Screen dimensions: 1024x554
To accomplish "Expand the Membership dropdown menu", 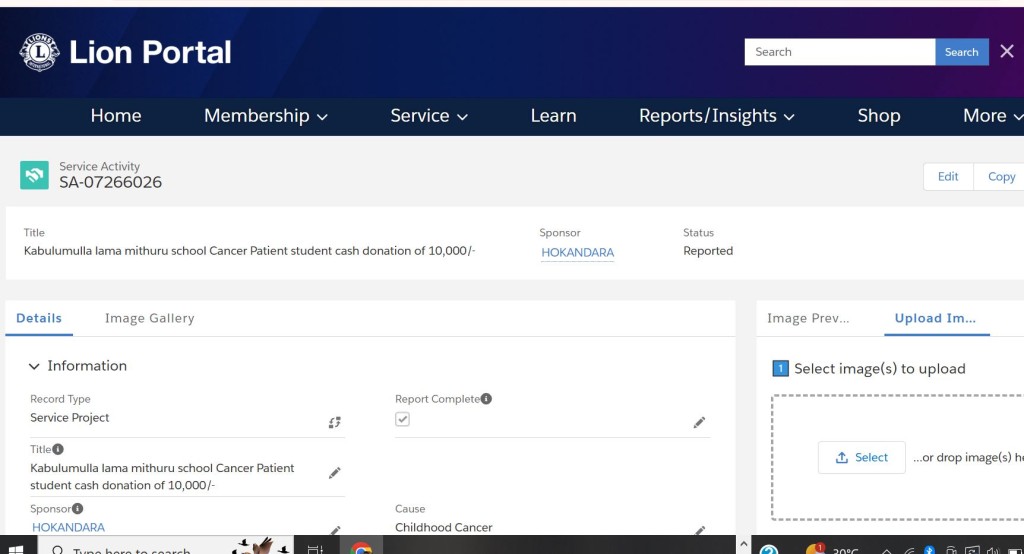I will click(x=266, y=116).
